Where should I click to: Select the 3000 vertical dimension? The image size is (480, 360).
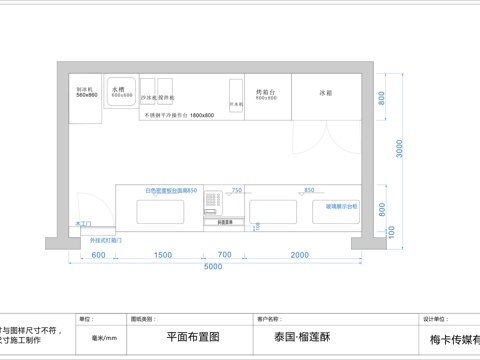coord(399,149)
